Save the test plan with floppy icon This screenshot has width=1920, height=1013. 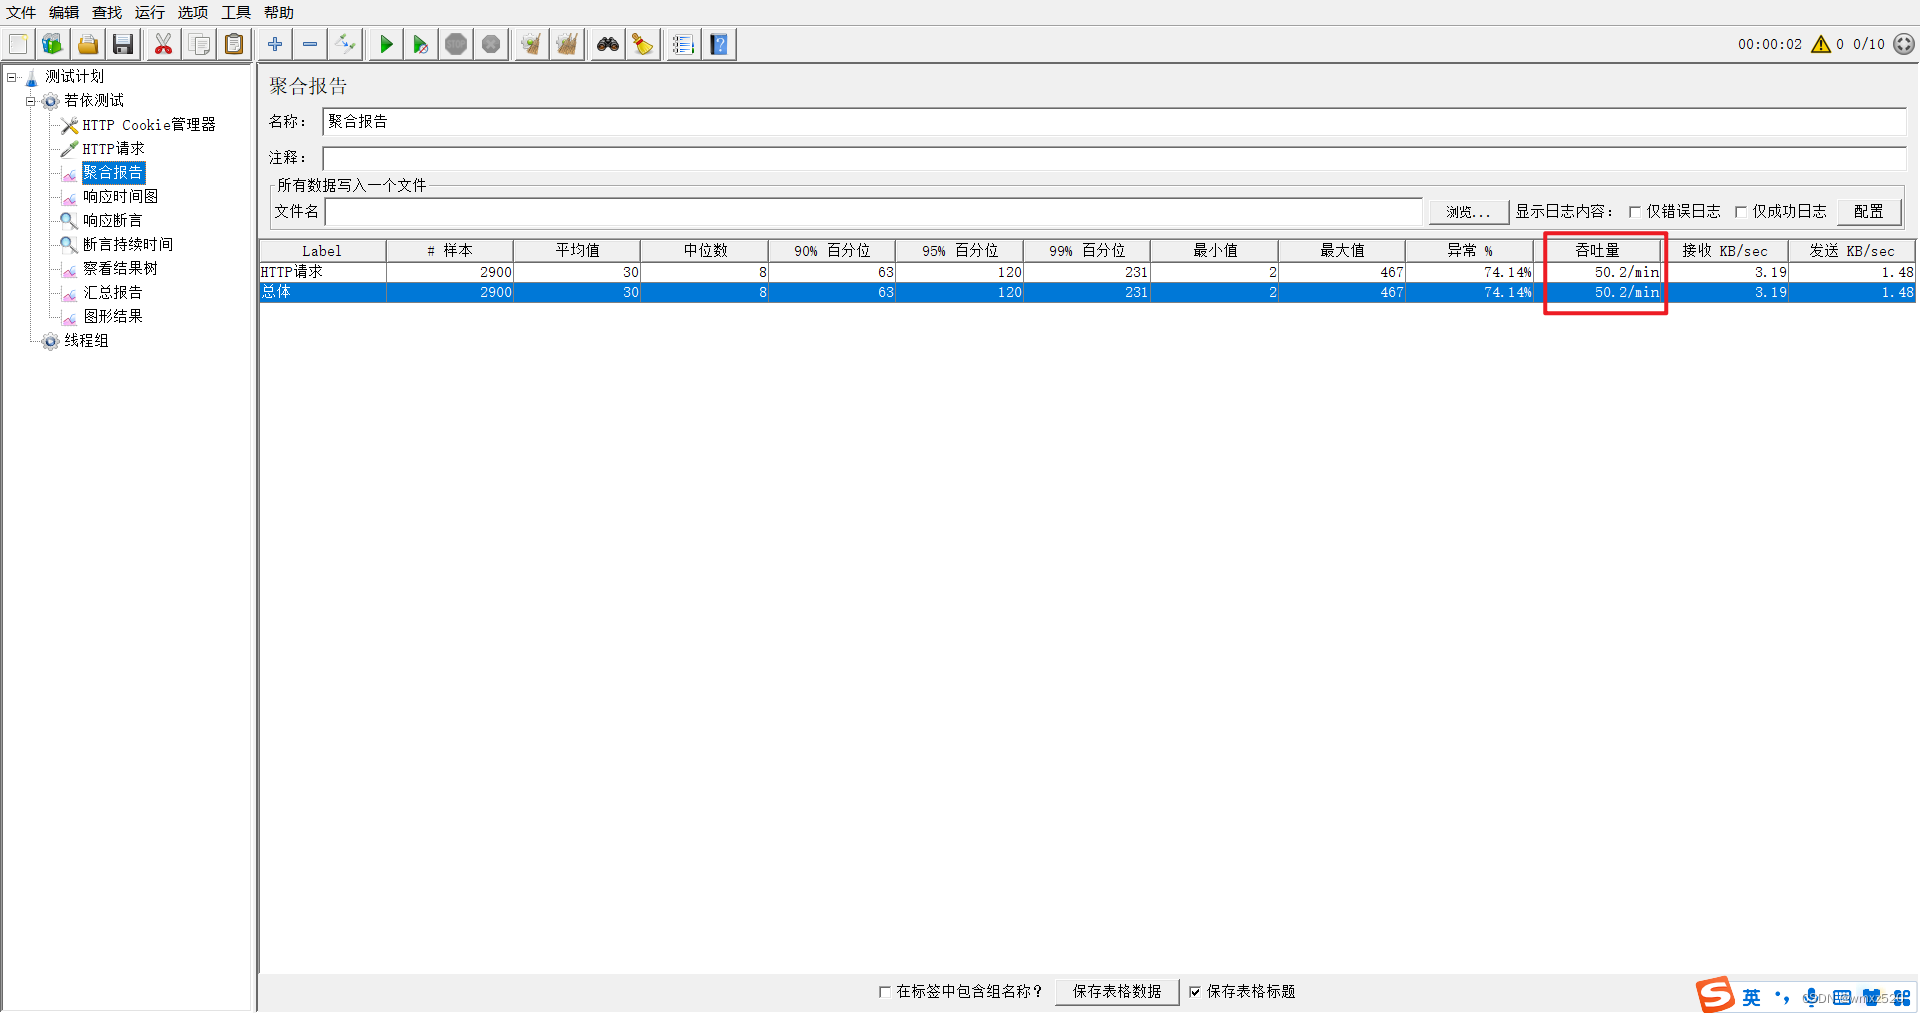[123, 44]
